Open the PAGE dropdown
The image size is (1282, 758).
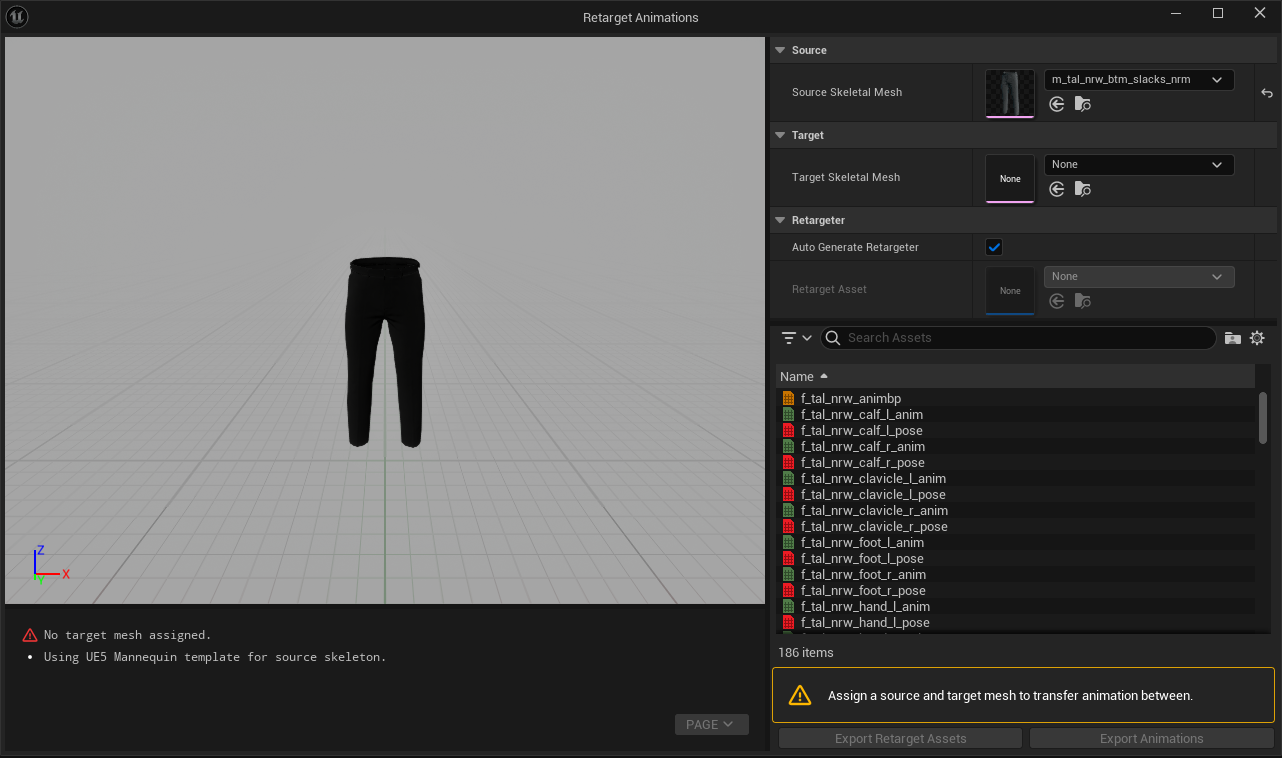pyautogui.click(x=712, y=724)
